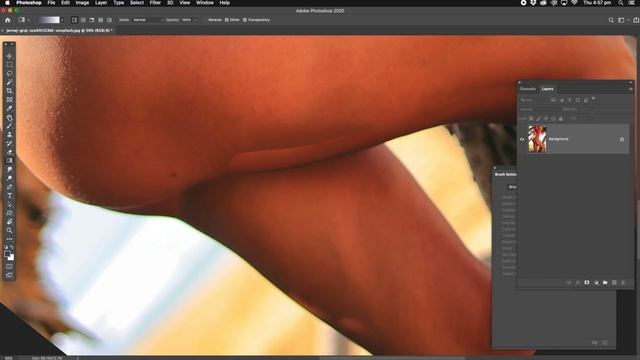Select the Brush tool
Image resolution: width=640 pixels, height=360 pixels.
coord(9,126)
